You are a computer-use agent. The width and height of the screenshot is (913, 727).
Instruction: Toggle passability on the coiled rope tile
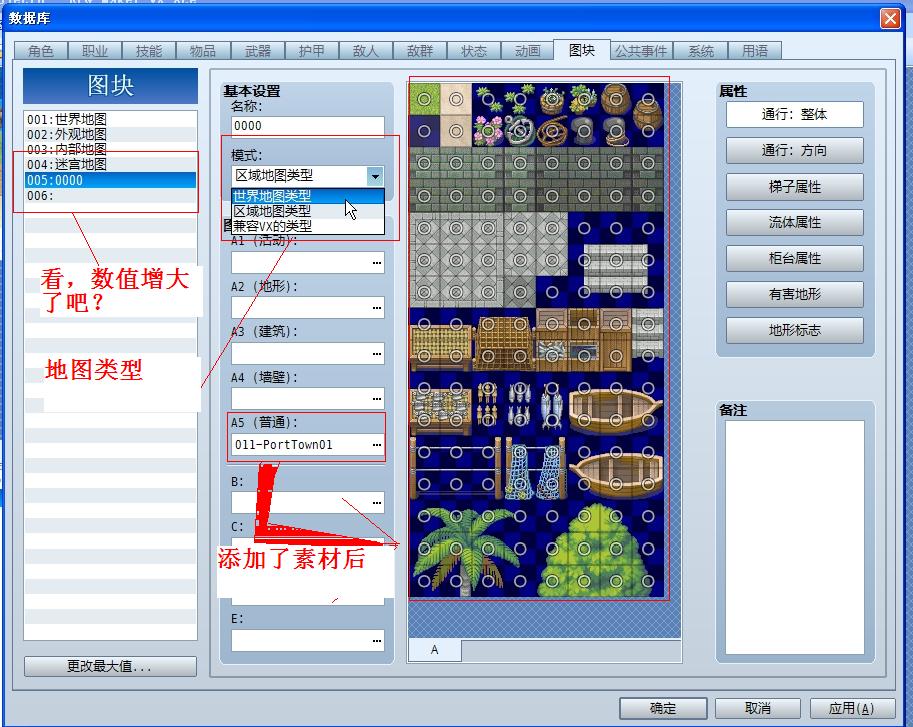point(552,131)
